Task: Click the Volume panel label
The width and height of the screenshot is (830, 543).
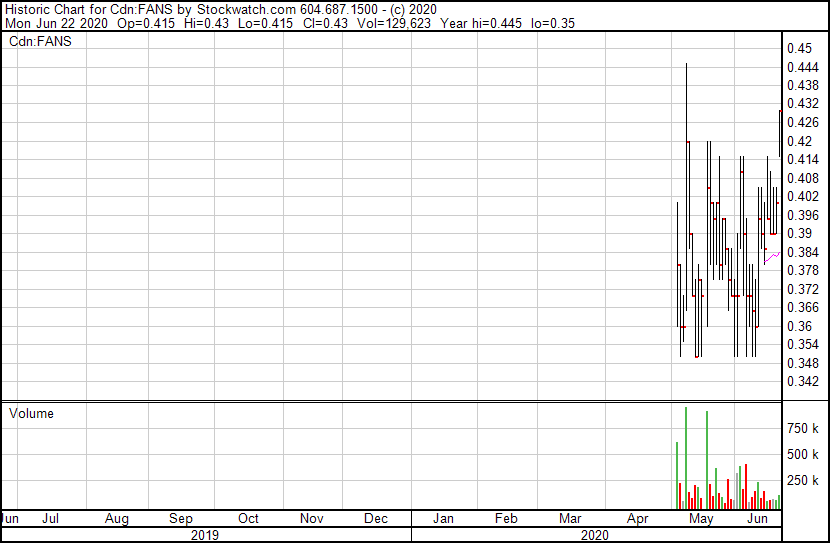Action: [31, 413]
